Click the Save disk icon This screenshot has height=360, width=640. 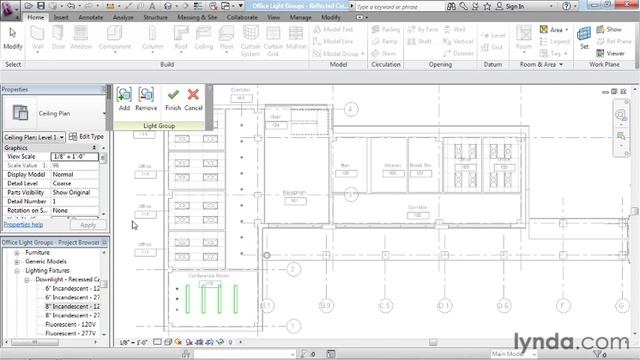41,6
